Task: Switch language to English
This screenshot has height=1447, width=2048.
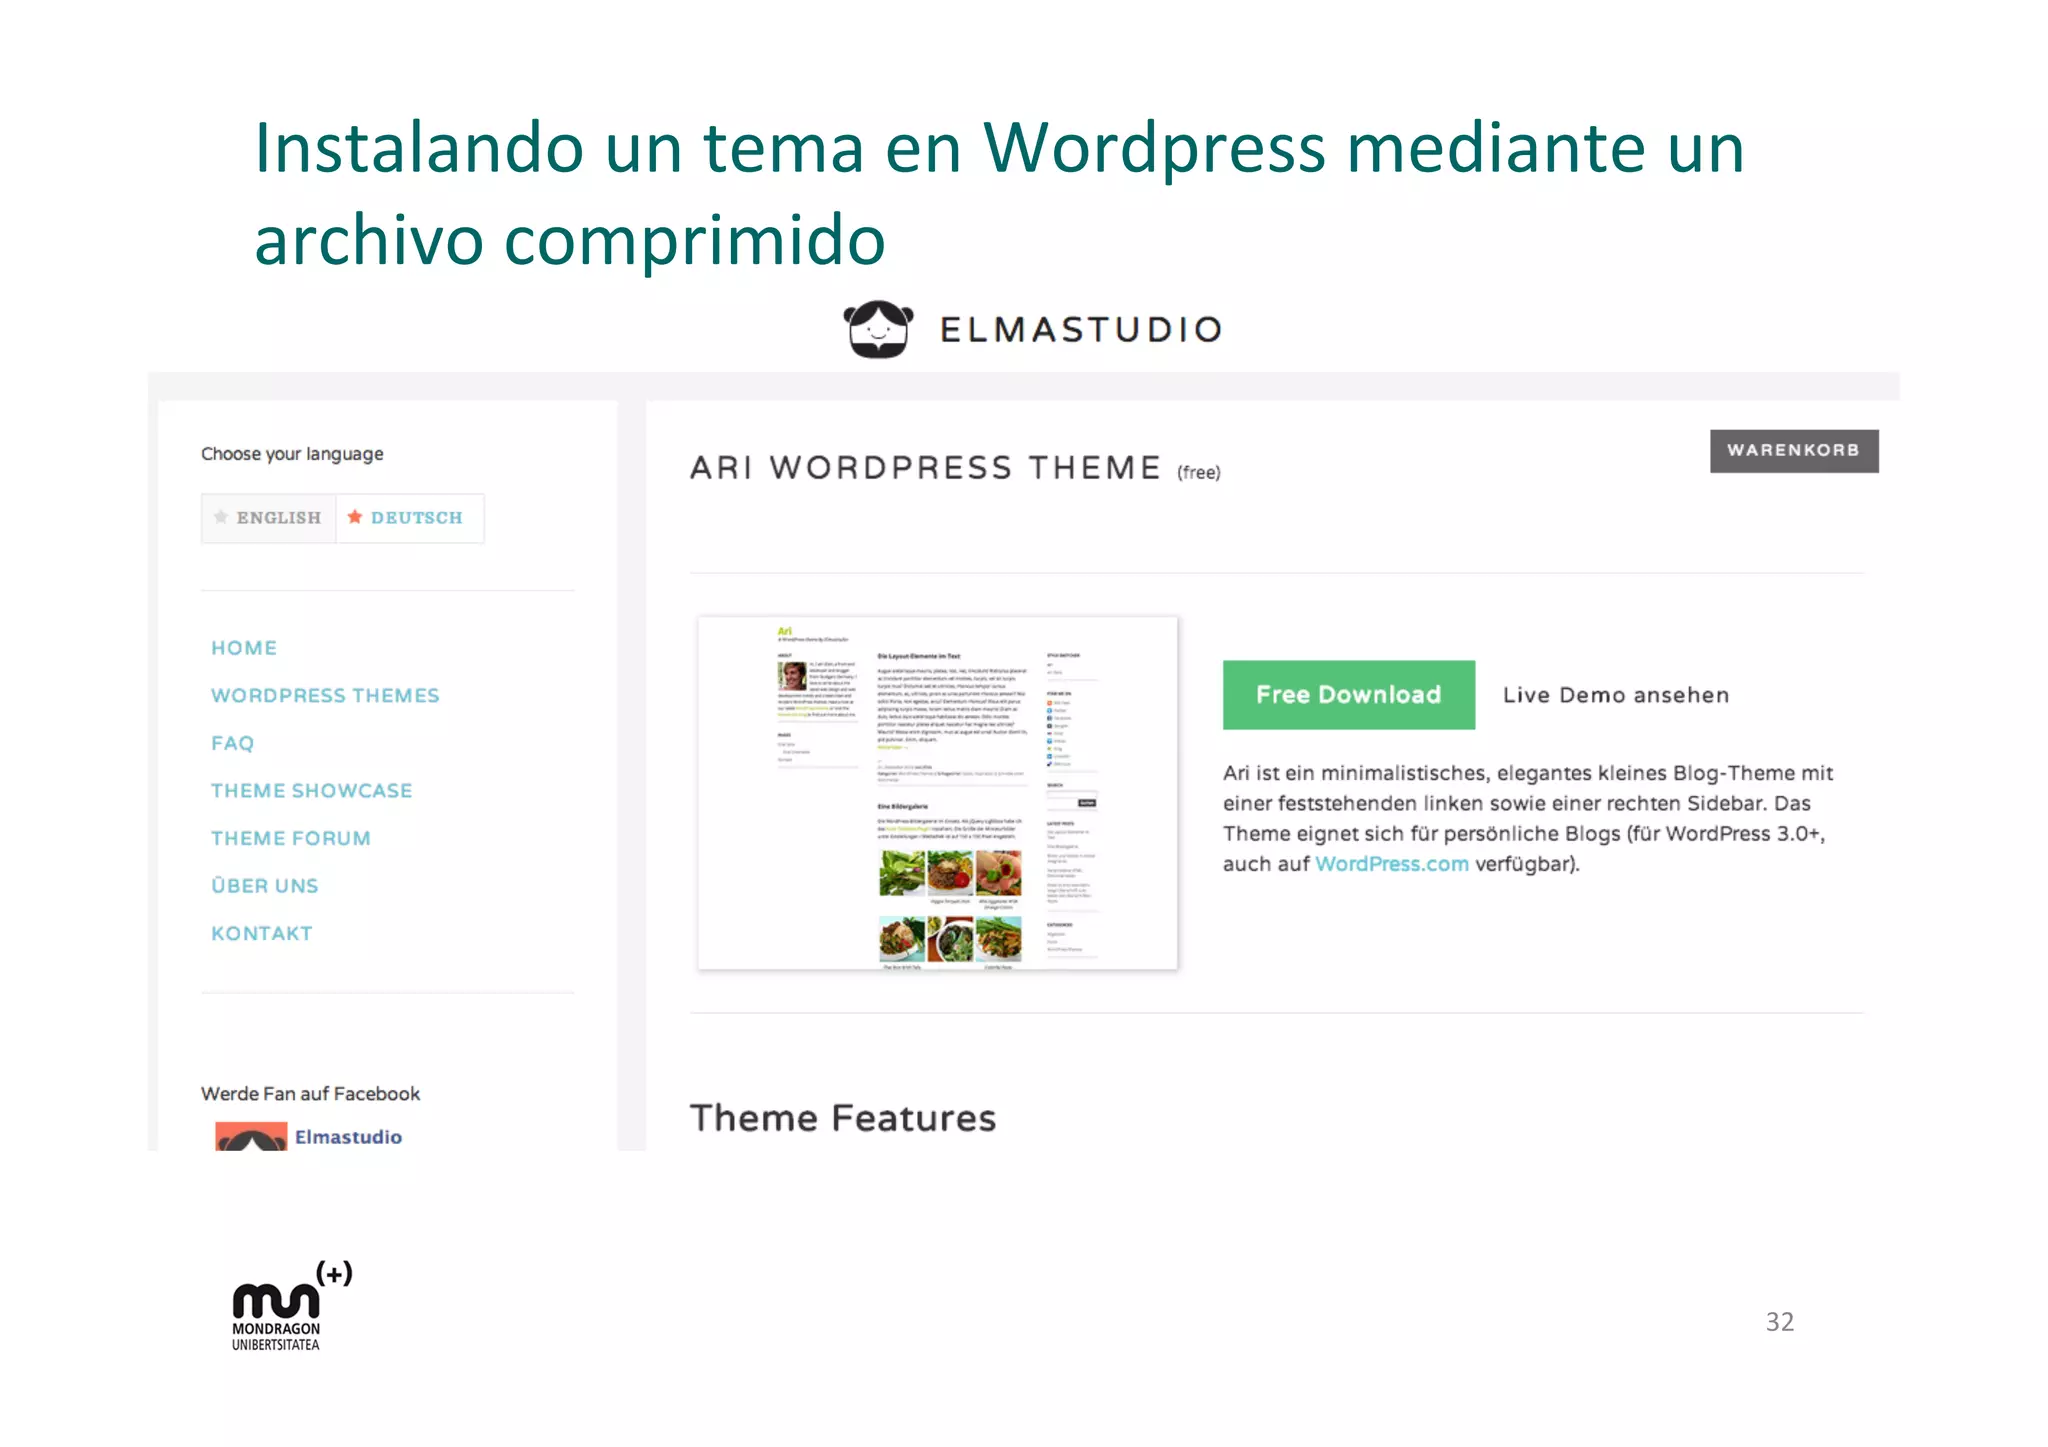Action: [x=268, y=518]
